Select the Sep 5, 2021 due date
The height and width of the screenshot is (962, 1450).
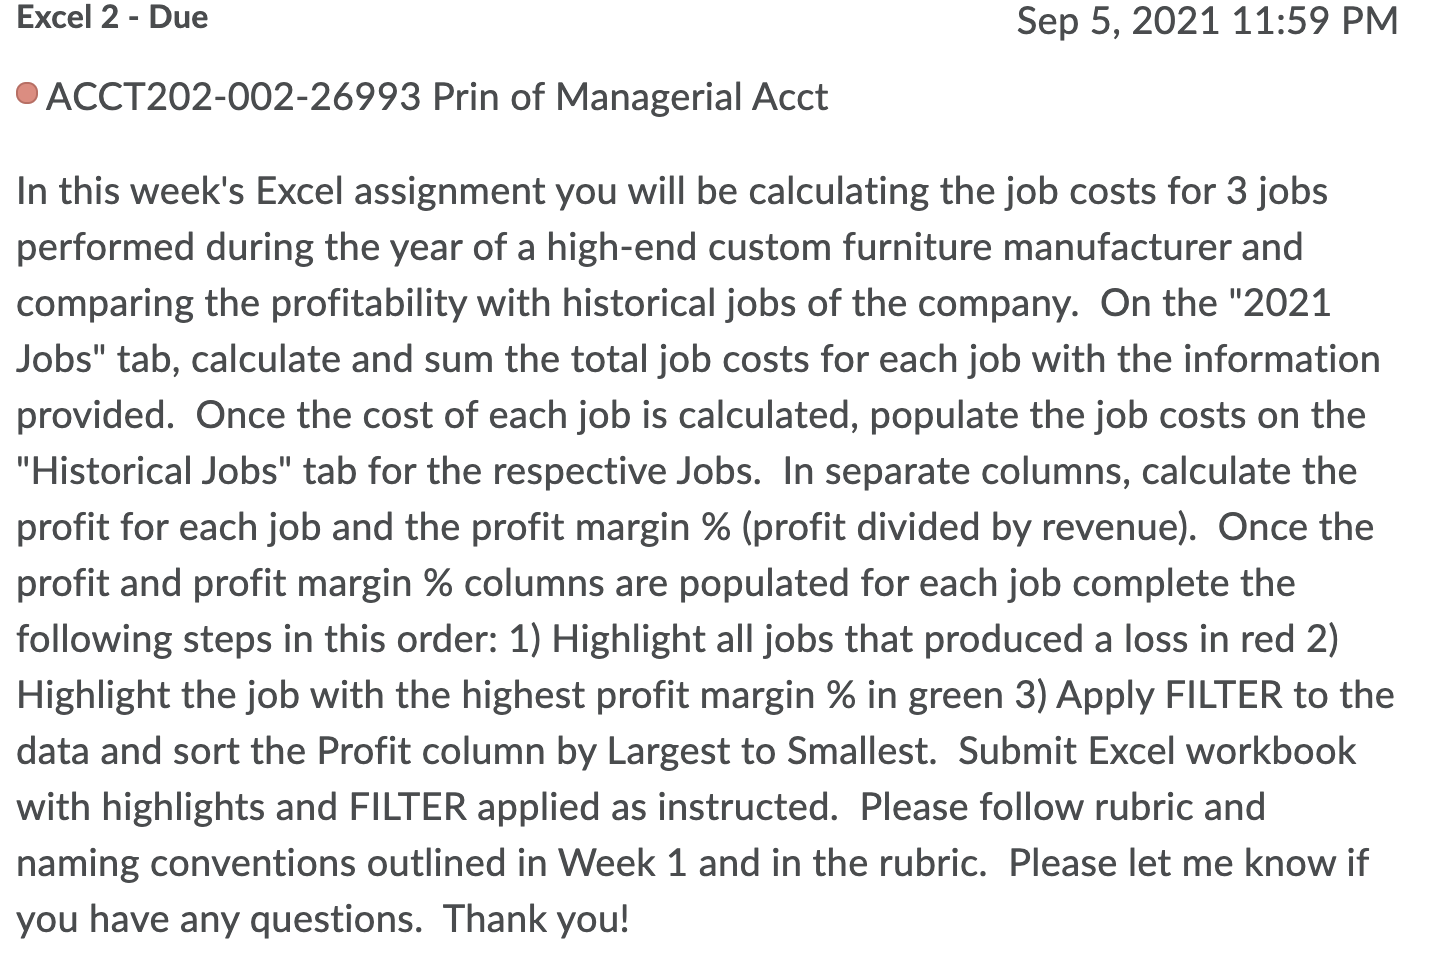tap(1118, 21)
